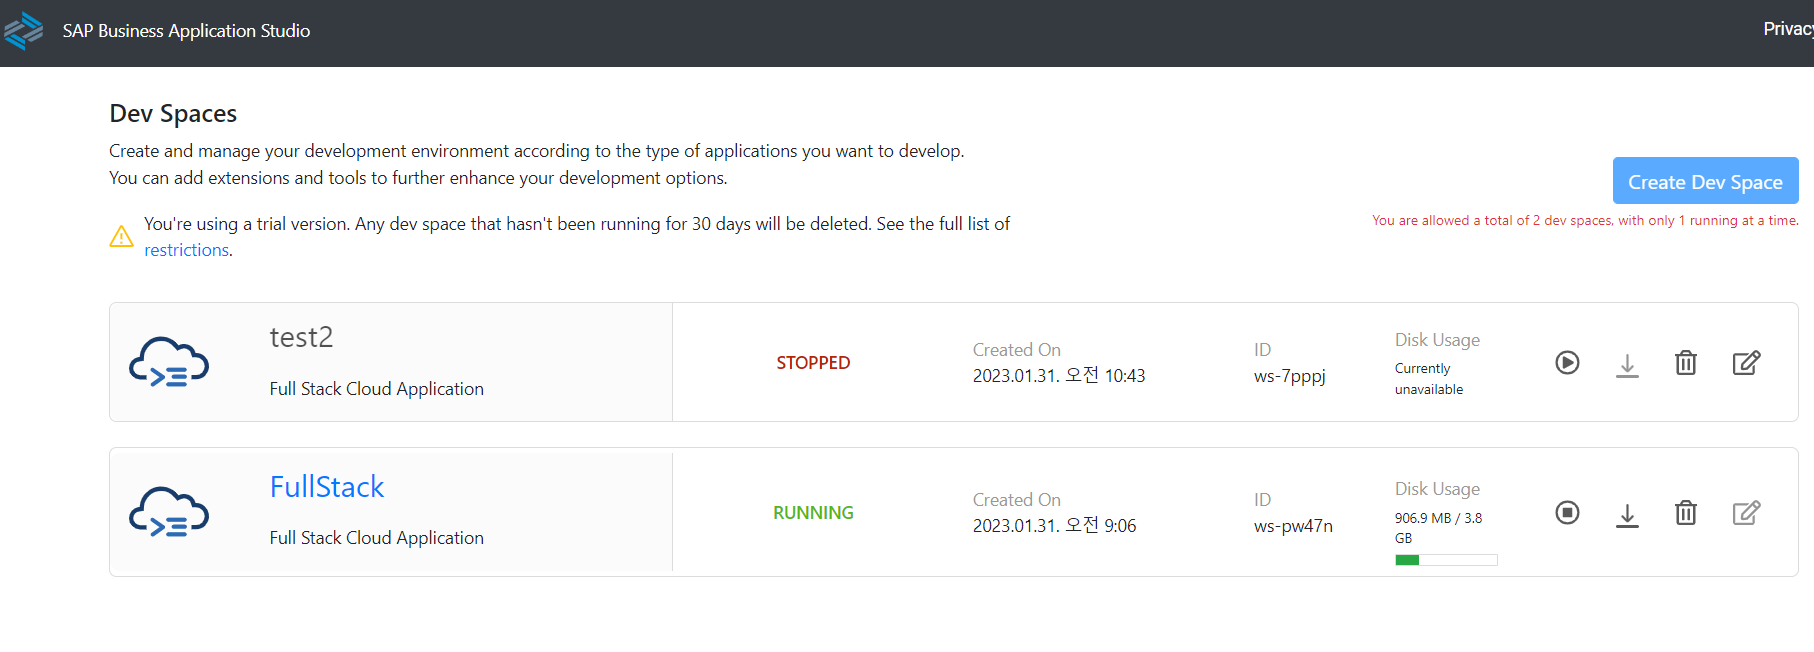Image resolution: width=1814 pixels, height=652 pixels.
Task: Click the FullStack cloud terminal icon
Action: coord(169,512)
